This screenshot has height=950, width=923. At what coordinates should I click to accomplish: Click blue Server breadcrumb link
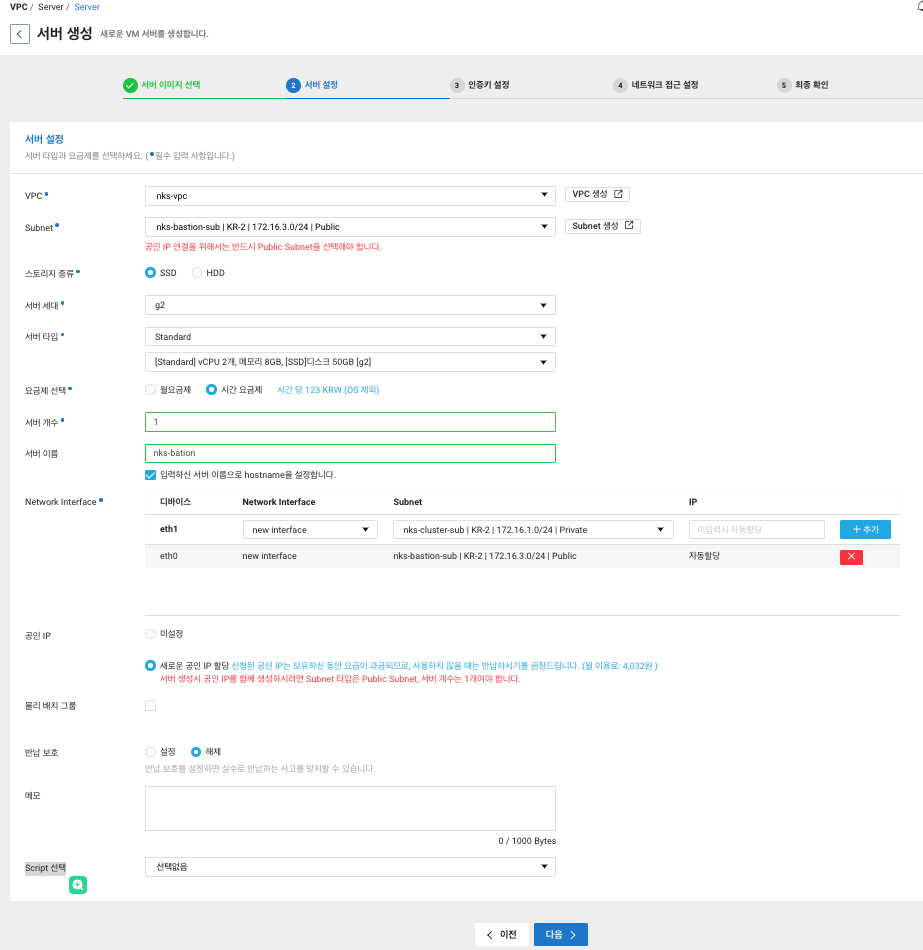(87, 7)
